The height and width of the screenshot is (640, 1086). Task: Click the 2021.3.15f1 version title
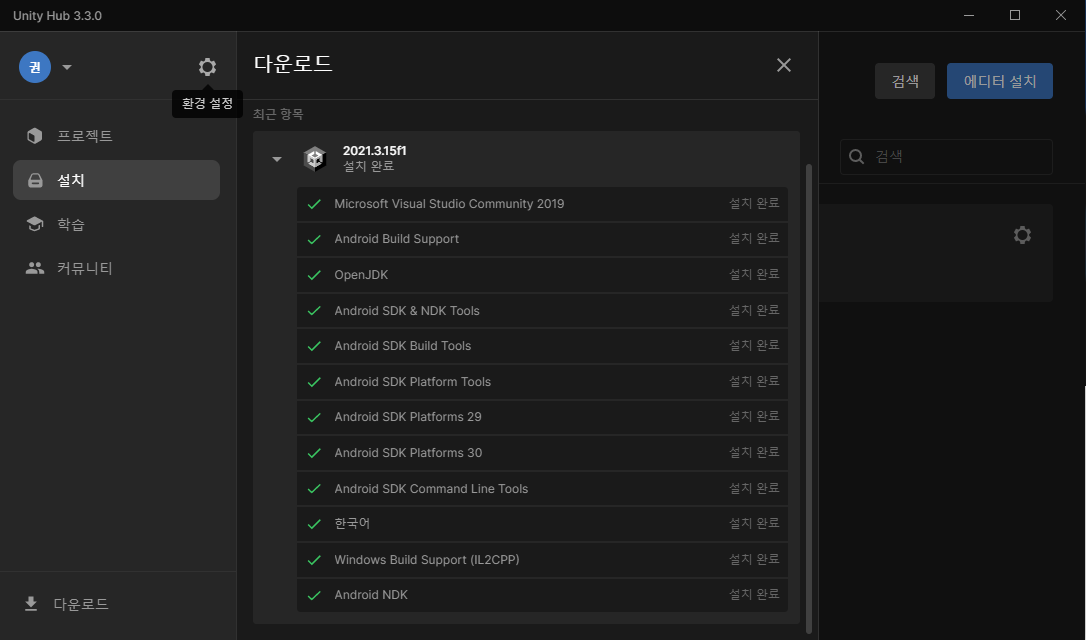375,150
